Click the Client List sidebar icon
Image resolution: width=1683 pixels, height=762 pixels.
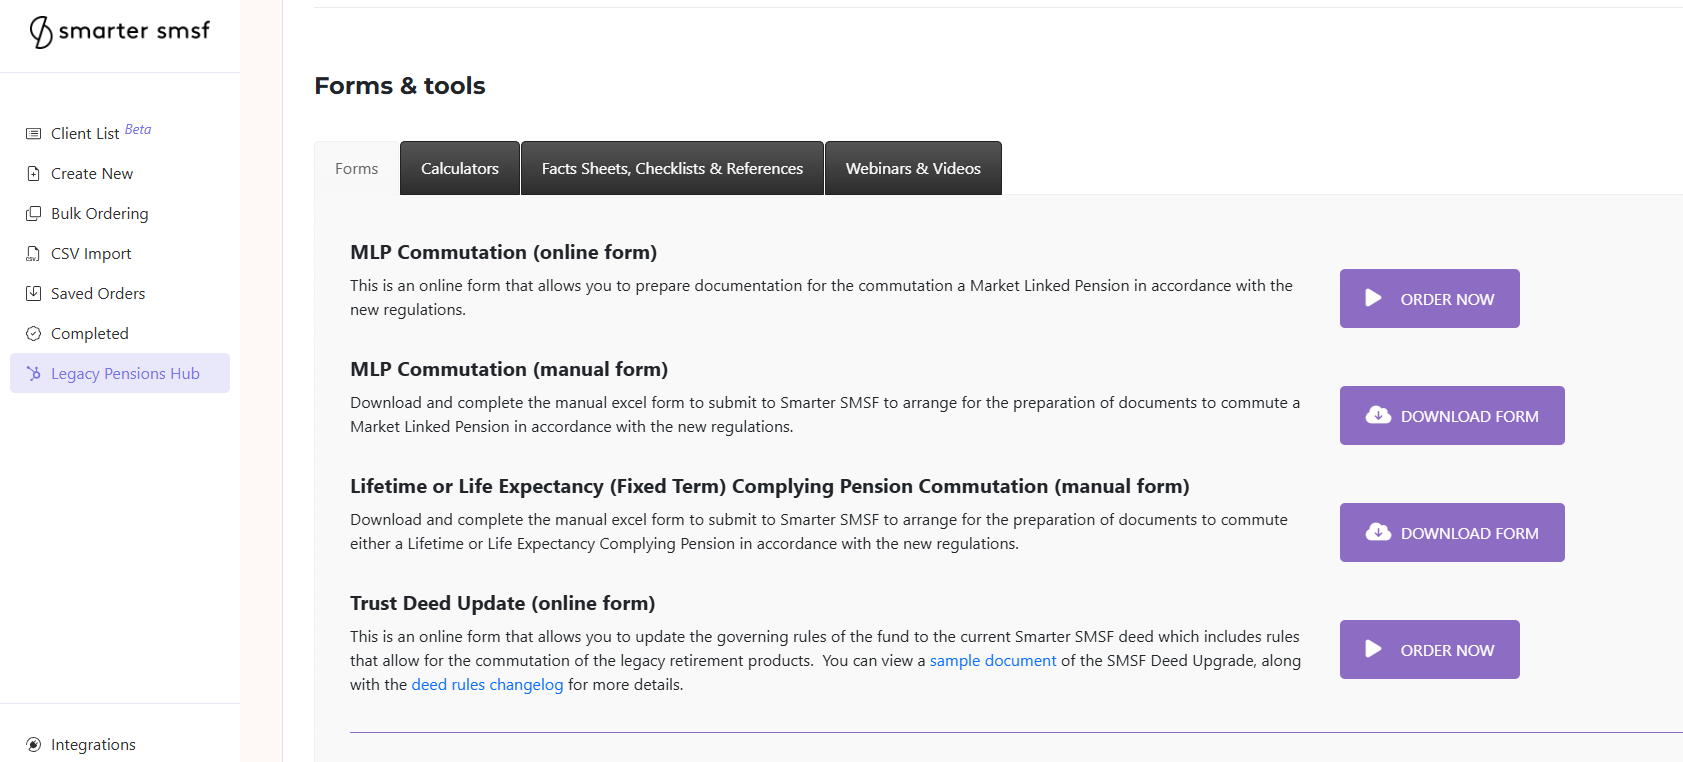(x=34, y=134)
